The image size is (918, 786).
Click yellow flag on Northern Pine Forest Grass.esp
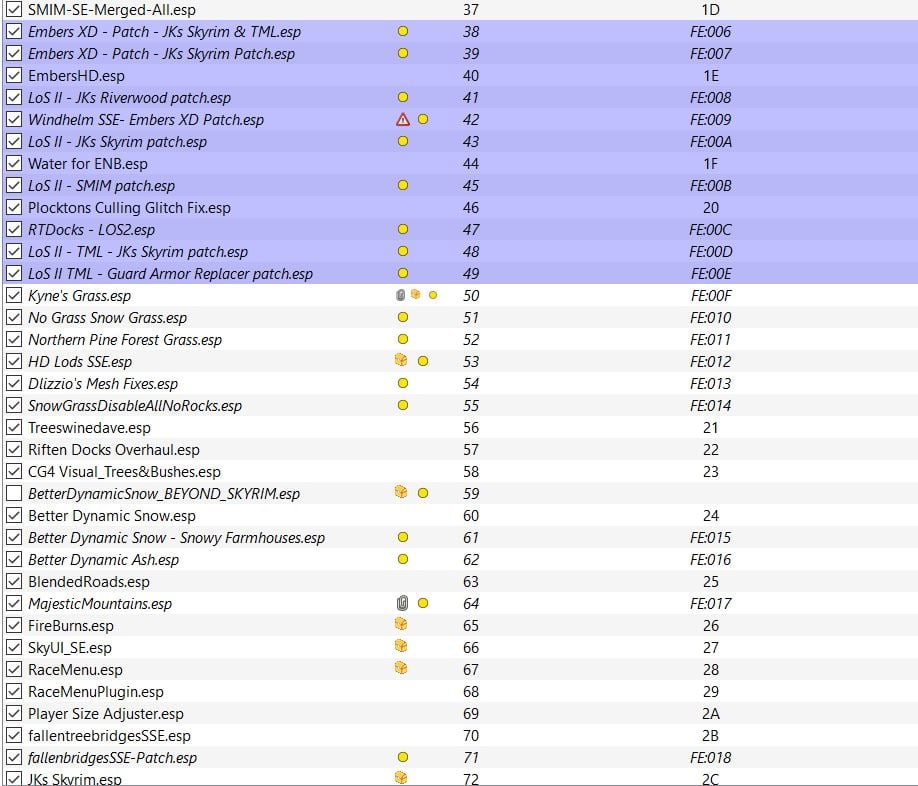coord(403,339)
